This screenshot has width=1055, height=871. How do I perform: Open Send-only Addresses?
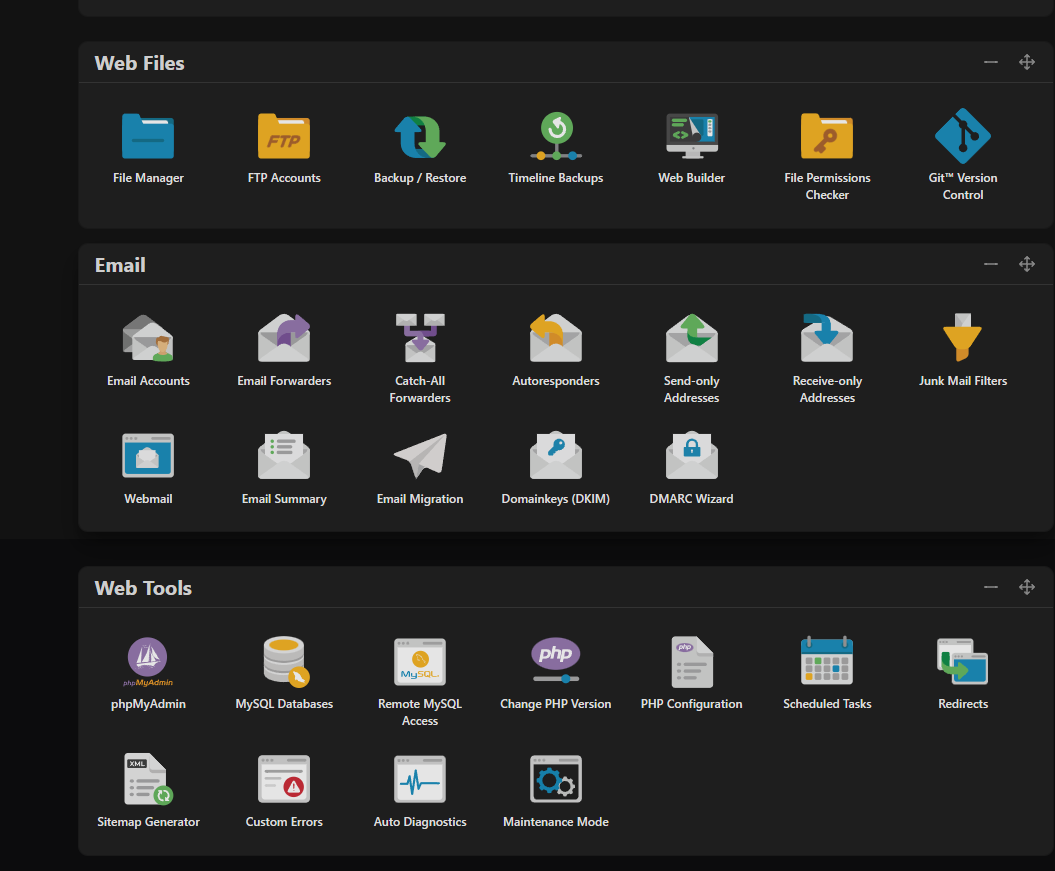click(692, 338)
